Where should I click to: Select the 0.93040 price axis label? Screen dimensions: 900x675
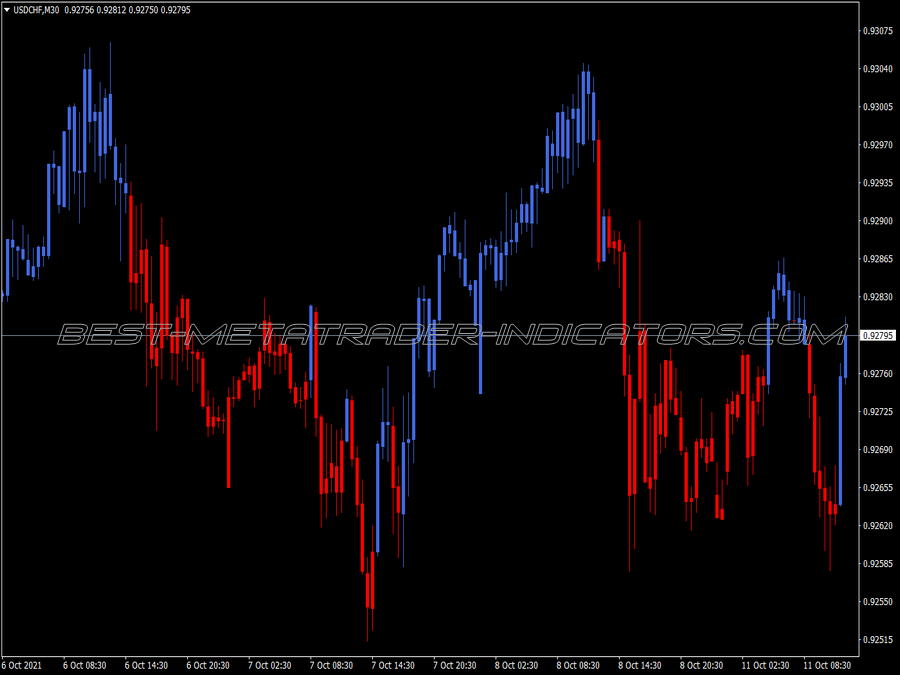tap(878, 69)
